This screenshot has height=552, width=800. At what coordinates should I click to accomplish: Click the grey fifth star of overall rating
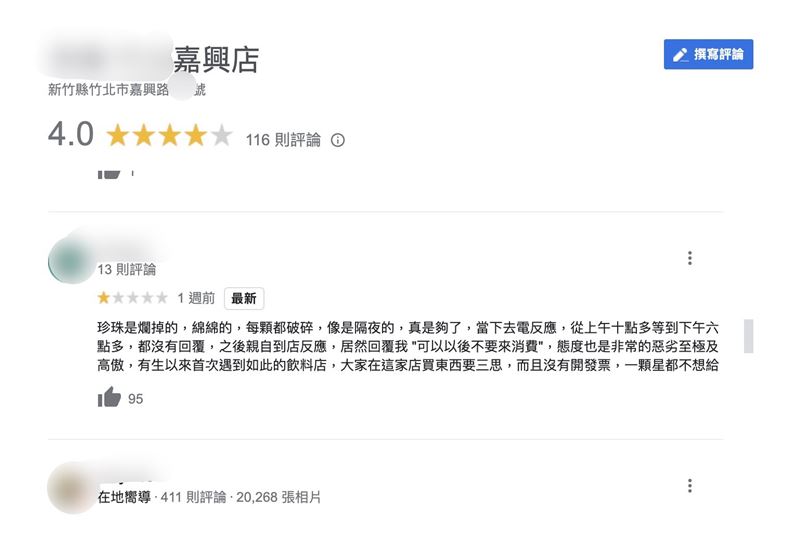(221, 136)
